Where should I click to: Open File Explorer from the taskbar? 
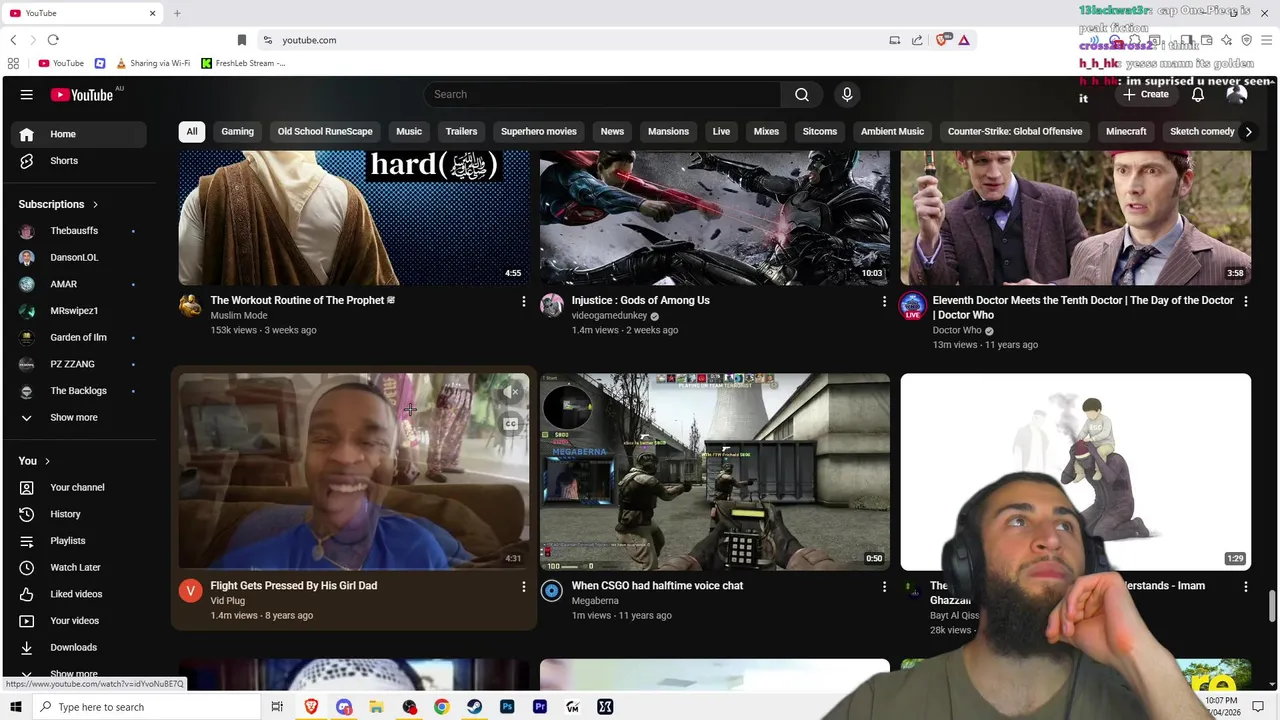[x=376, y=707]
